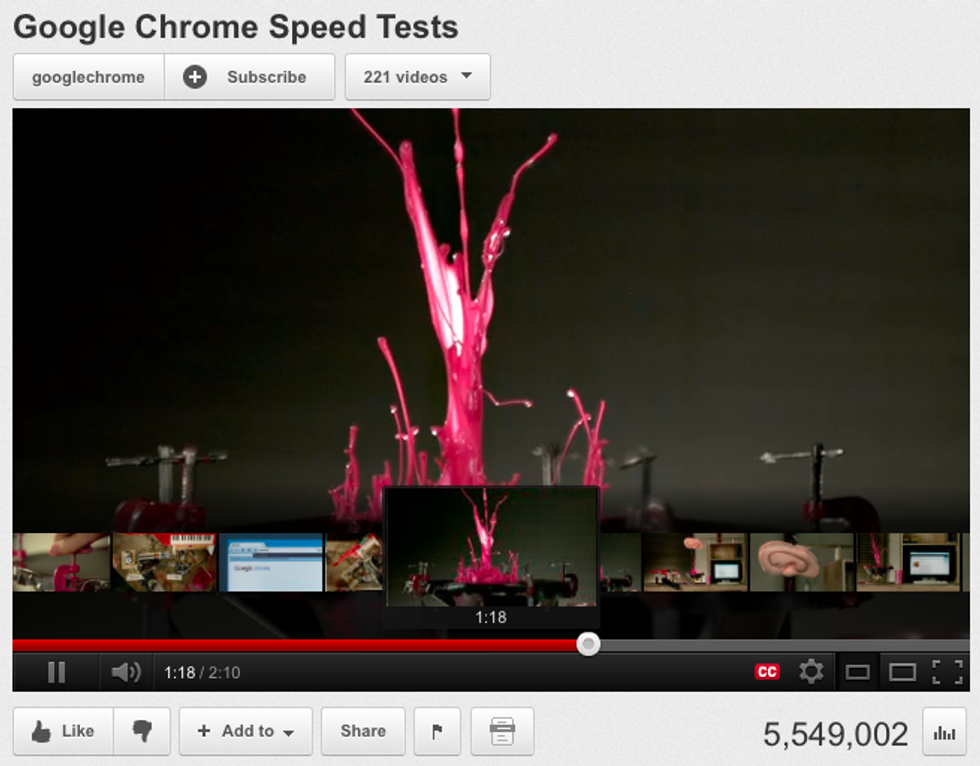Select the Chrome browser window thumbnail

tap(271, 562)
